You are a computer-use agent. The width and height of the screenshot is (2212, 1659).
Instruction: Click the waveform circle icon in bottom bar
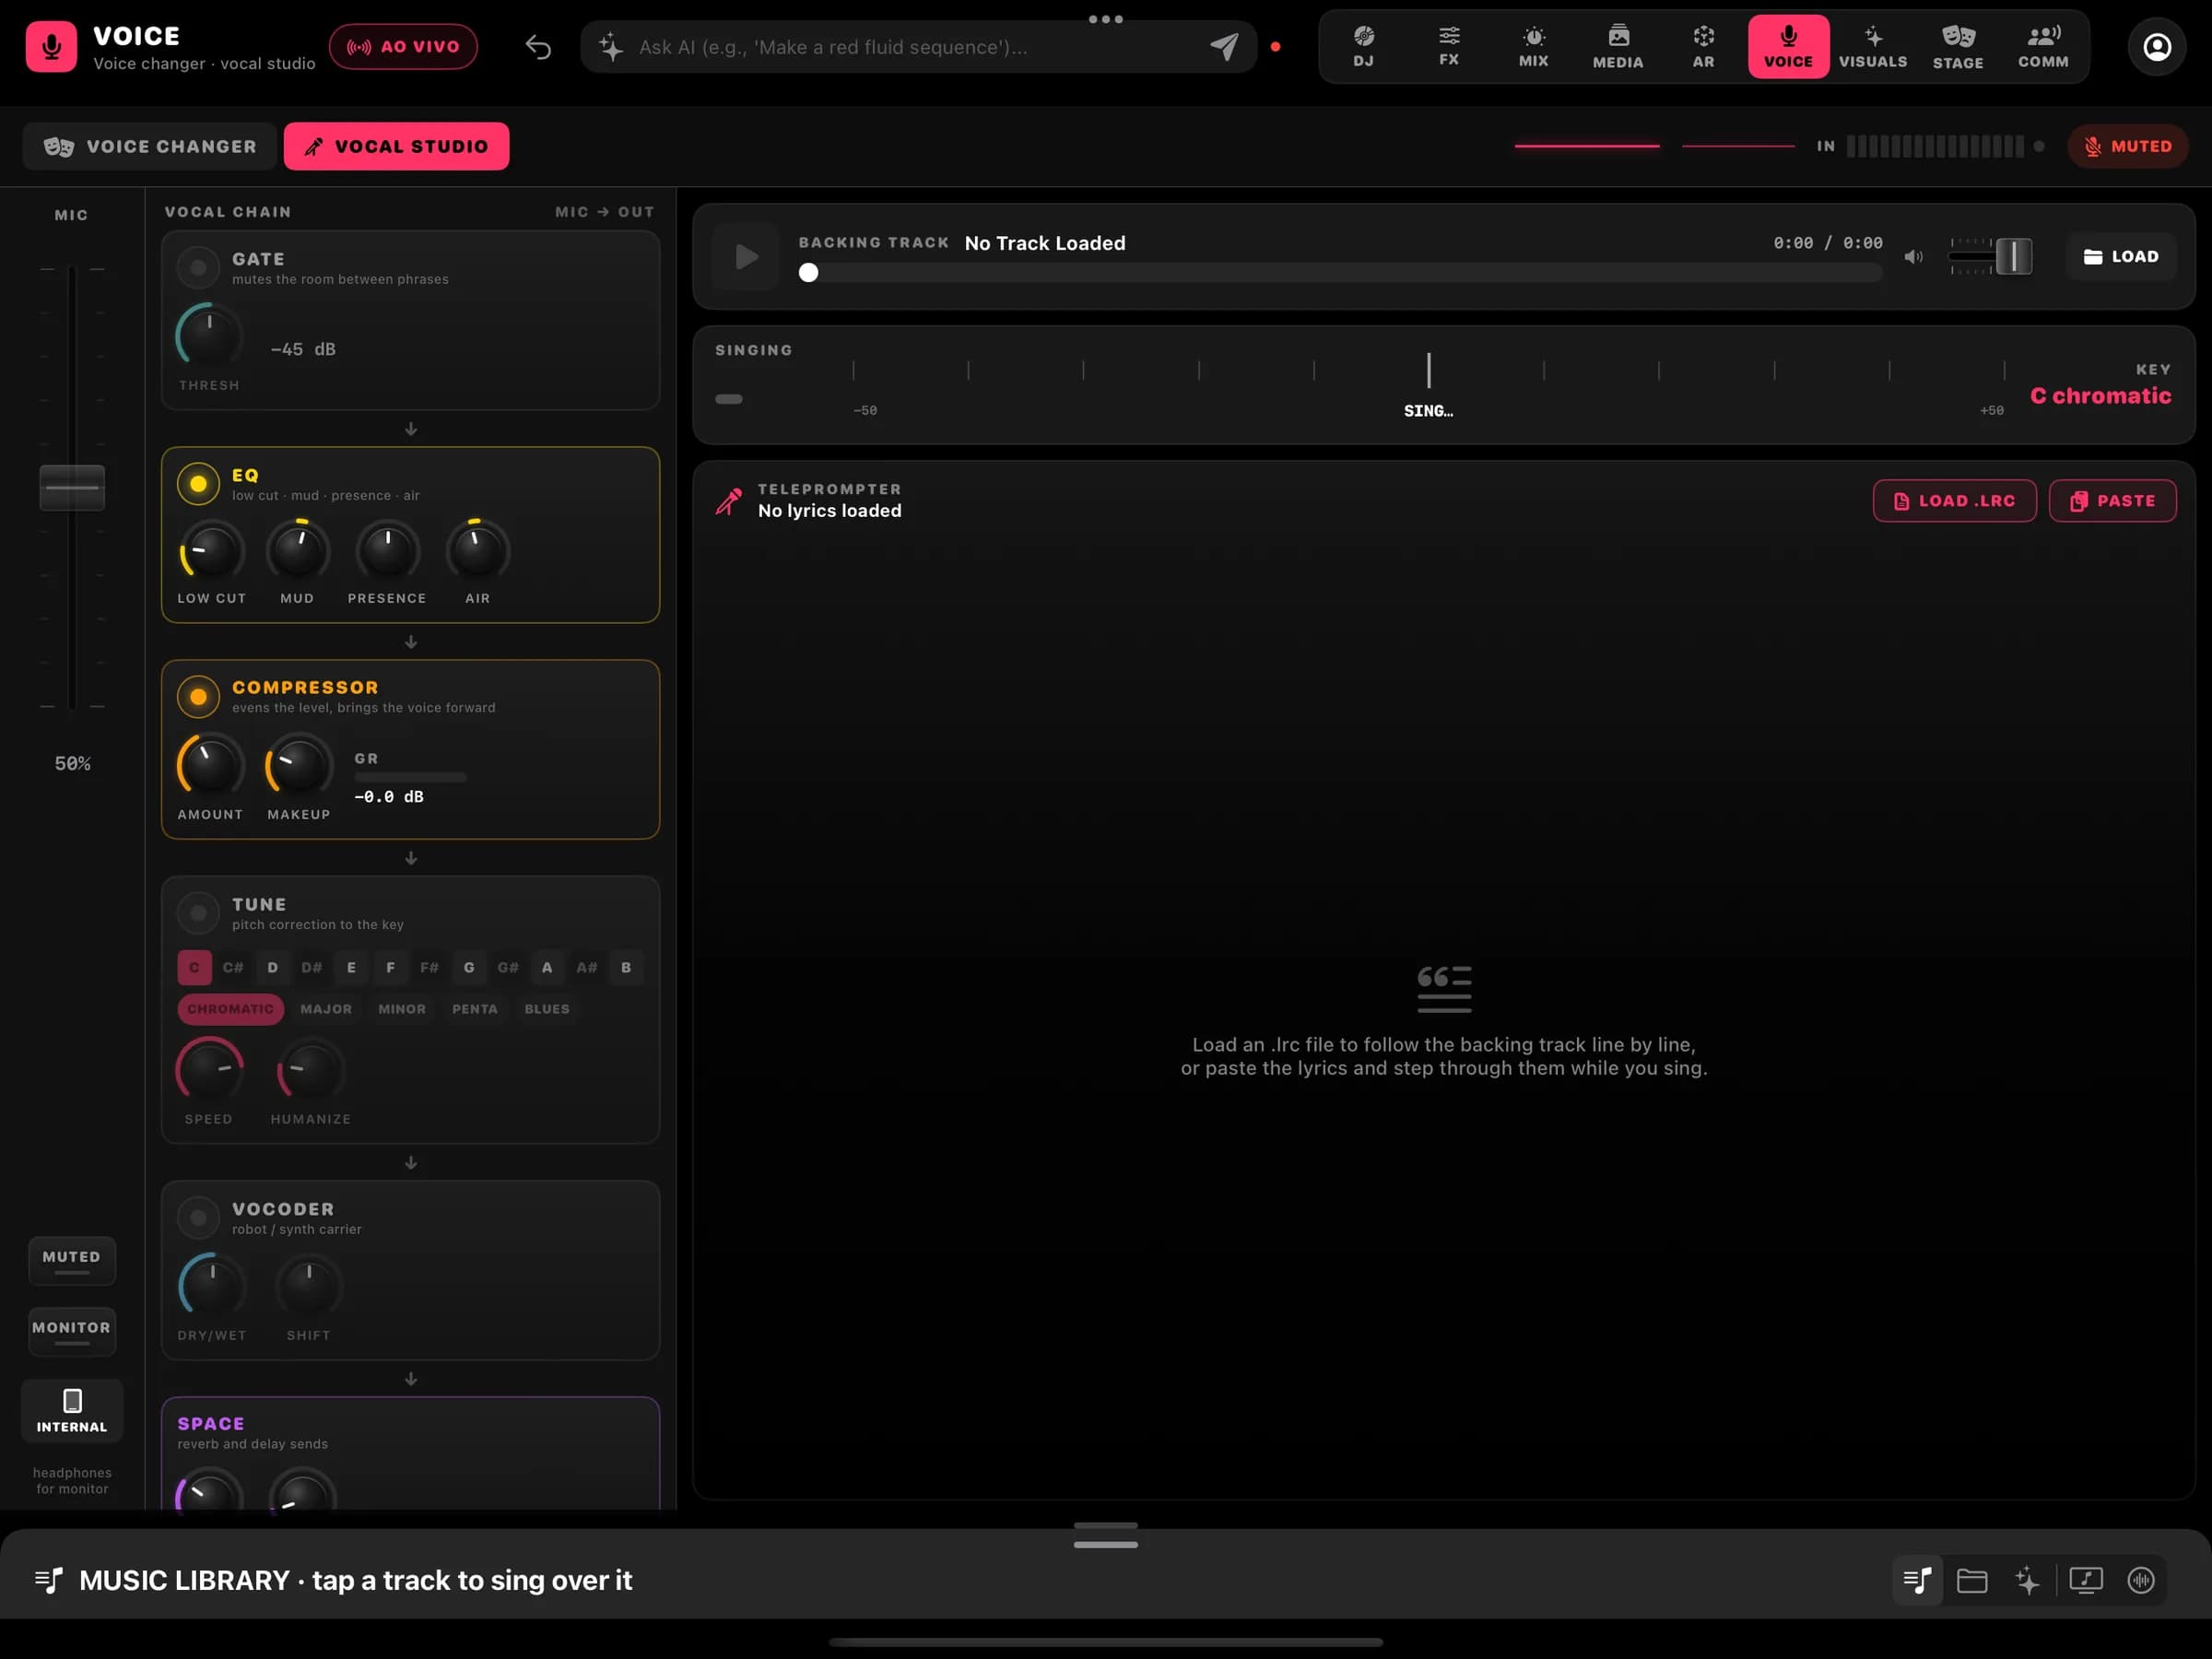pyautogui.click(x=2141, y=1580)
